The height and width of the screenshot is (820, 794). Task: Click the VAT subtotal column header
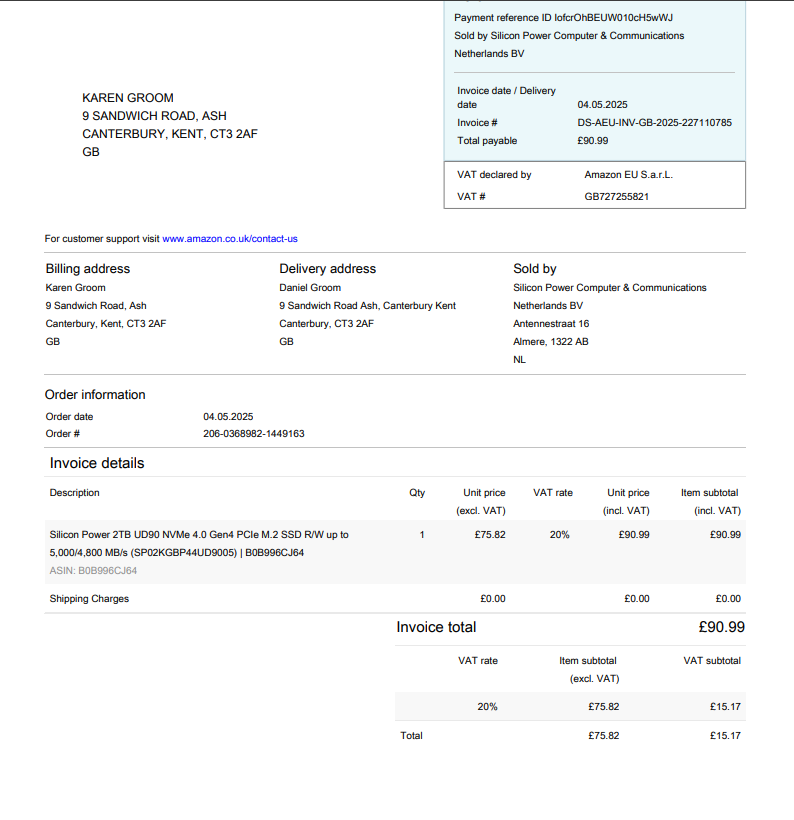(x=712, y=661)
